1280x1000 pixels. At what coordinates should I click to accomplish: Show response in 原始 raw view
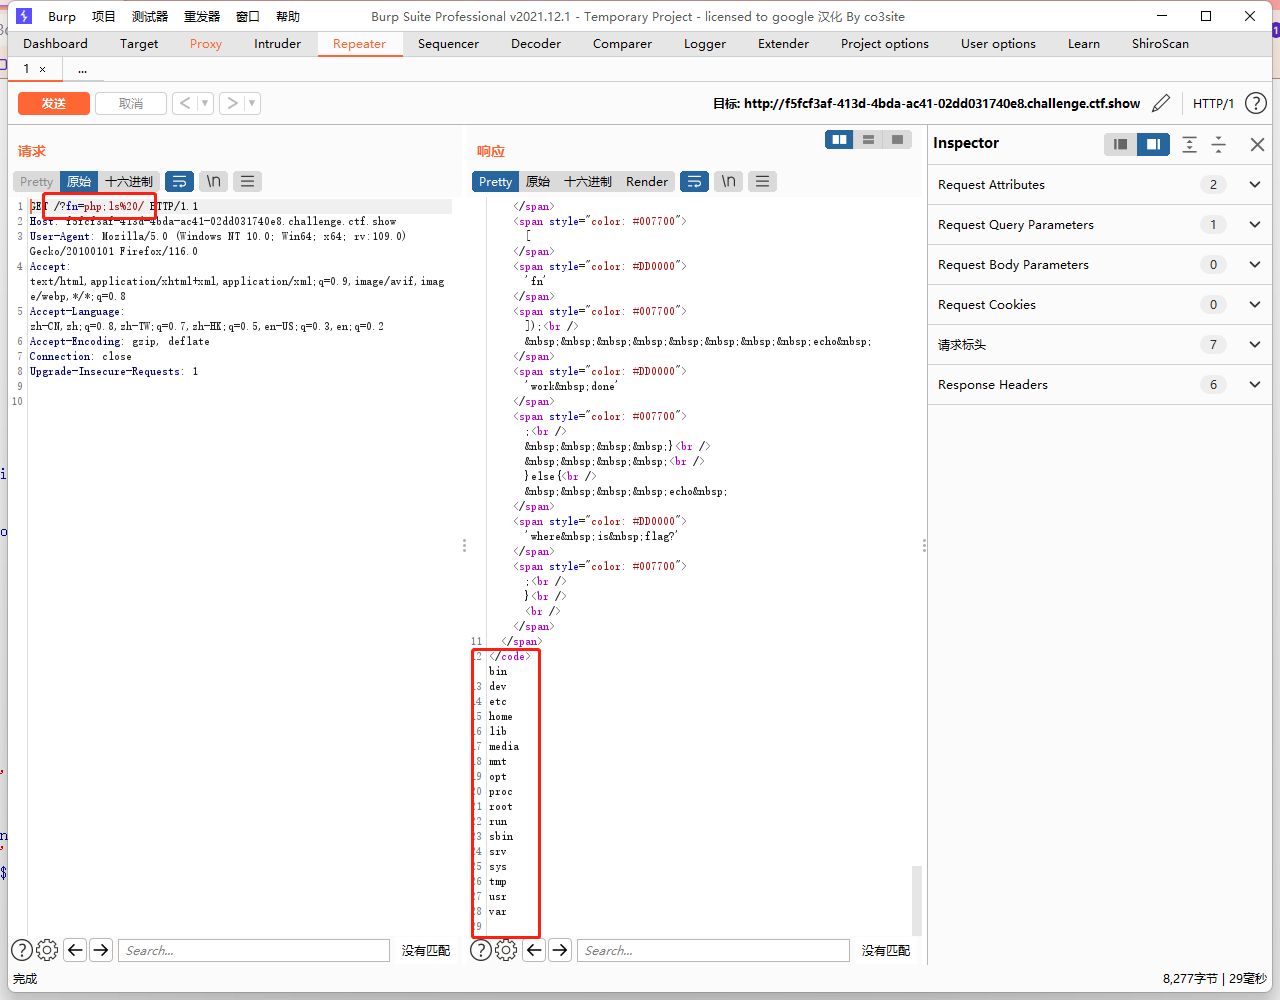click(538, 181)
